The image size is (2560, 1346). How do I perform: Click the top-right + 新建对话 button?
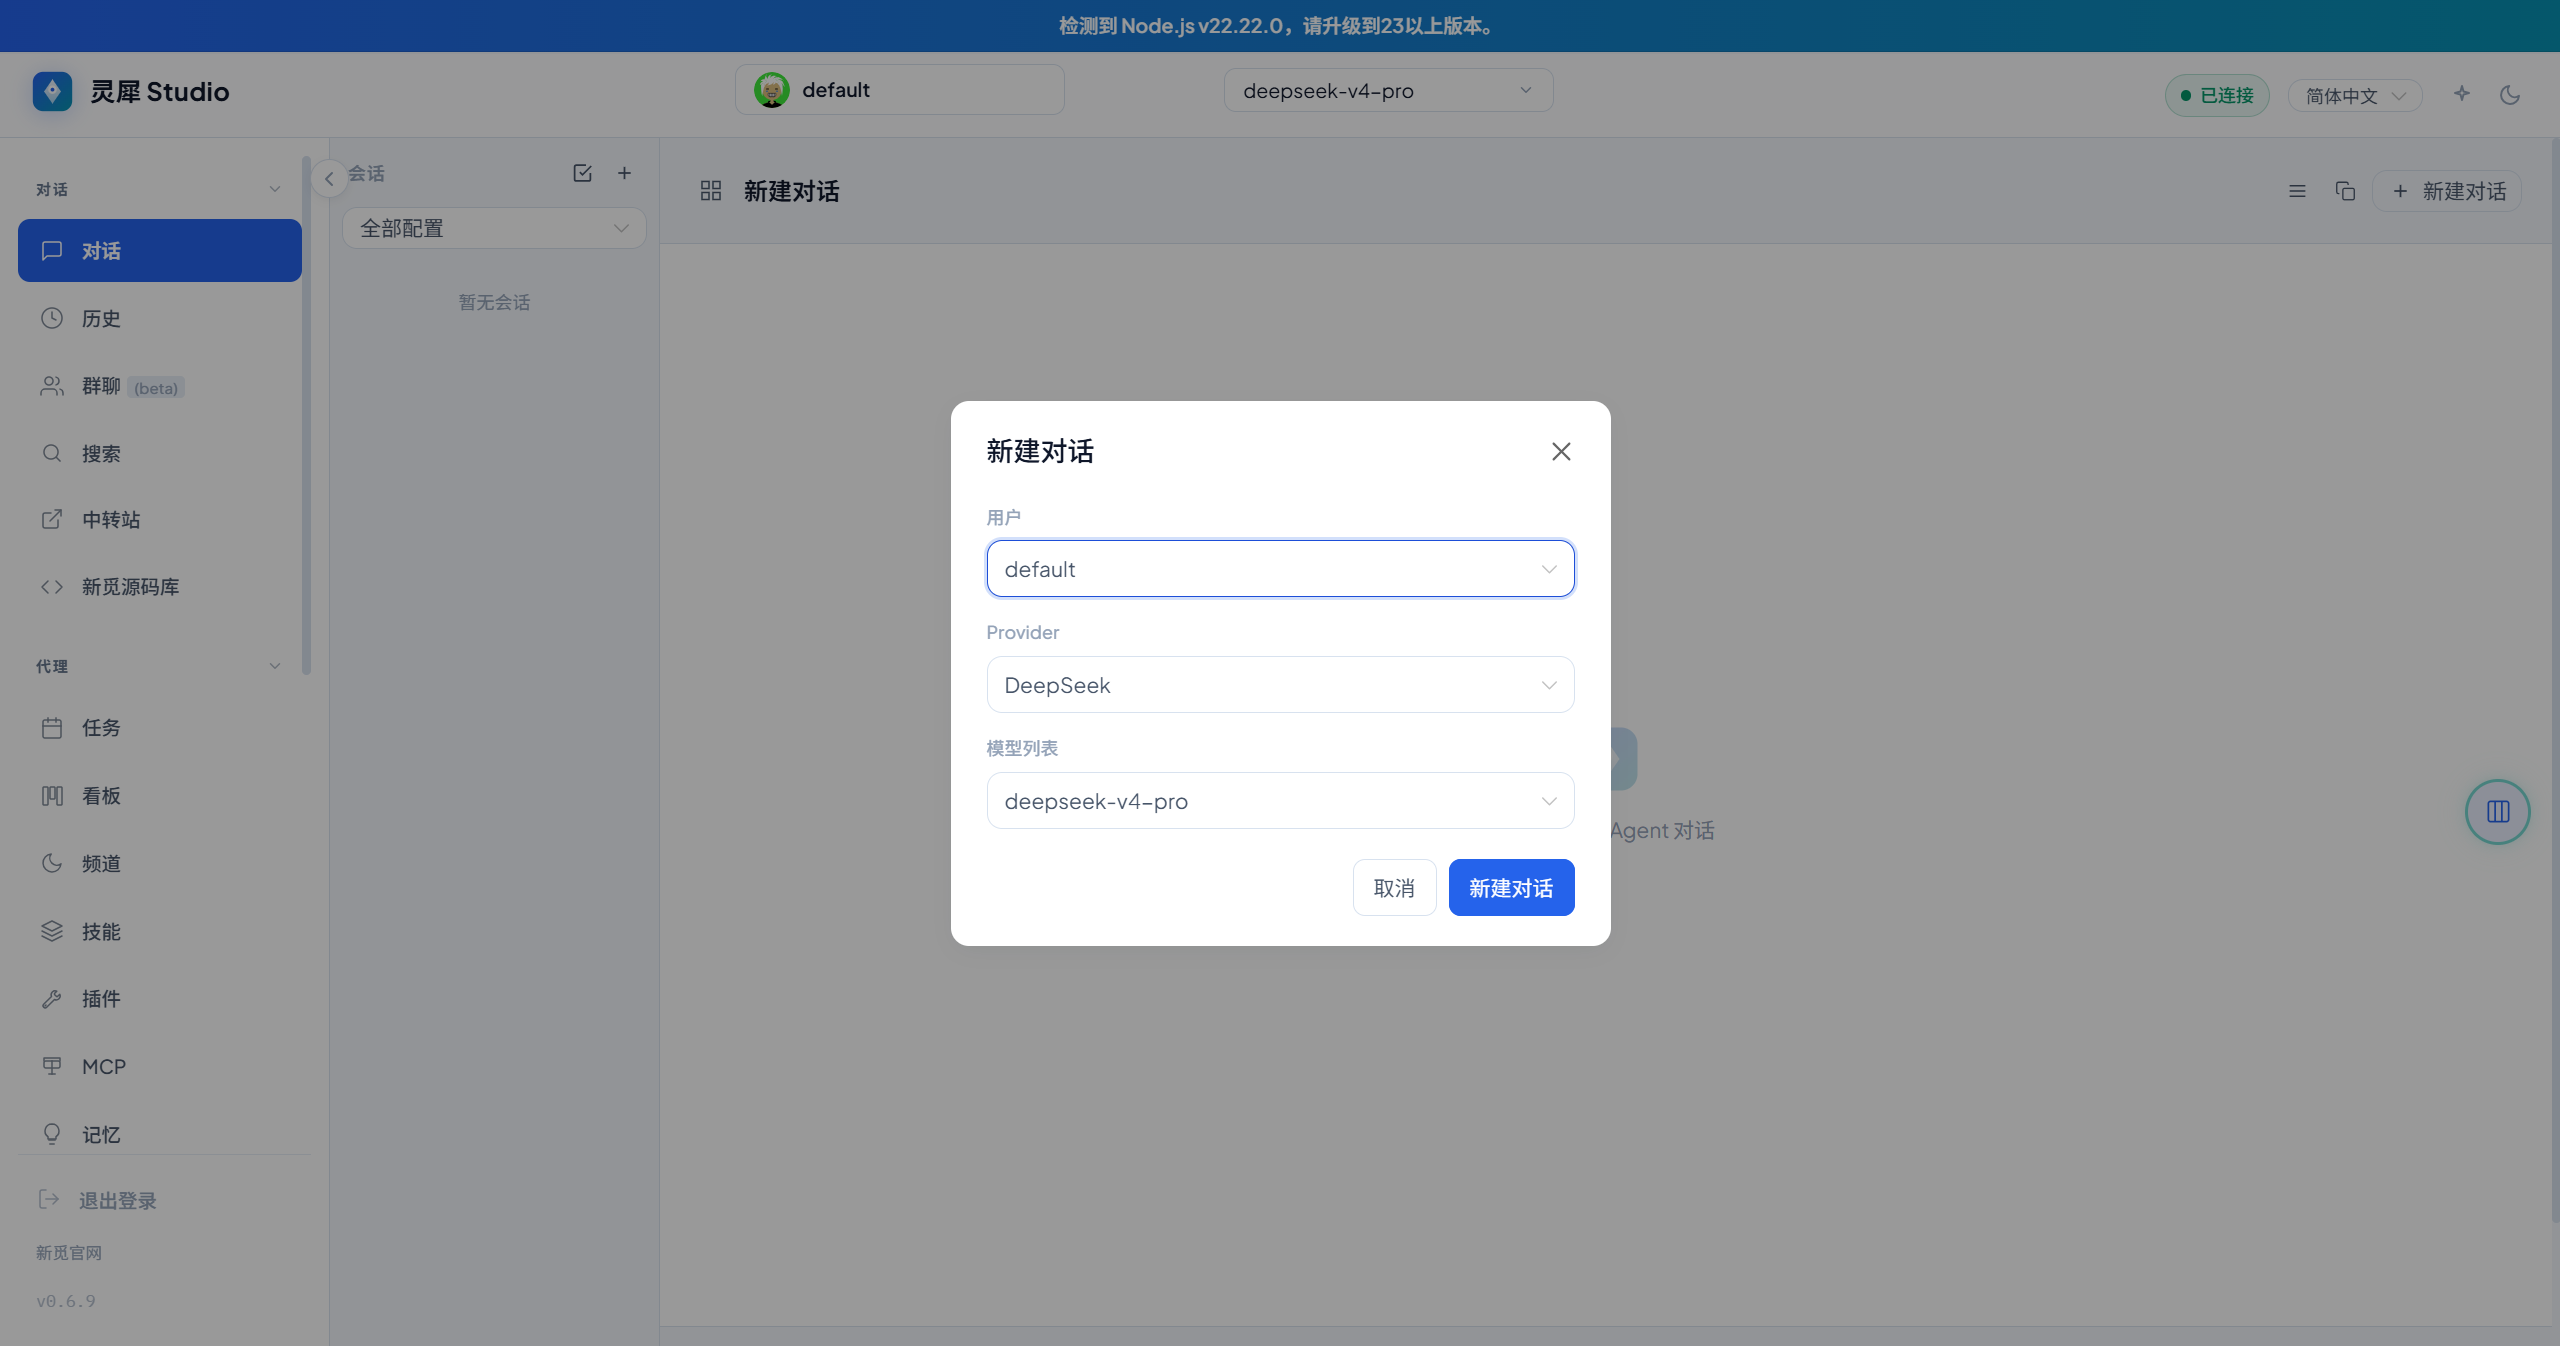click(2447, 191)
